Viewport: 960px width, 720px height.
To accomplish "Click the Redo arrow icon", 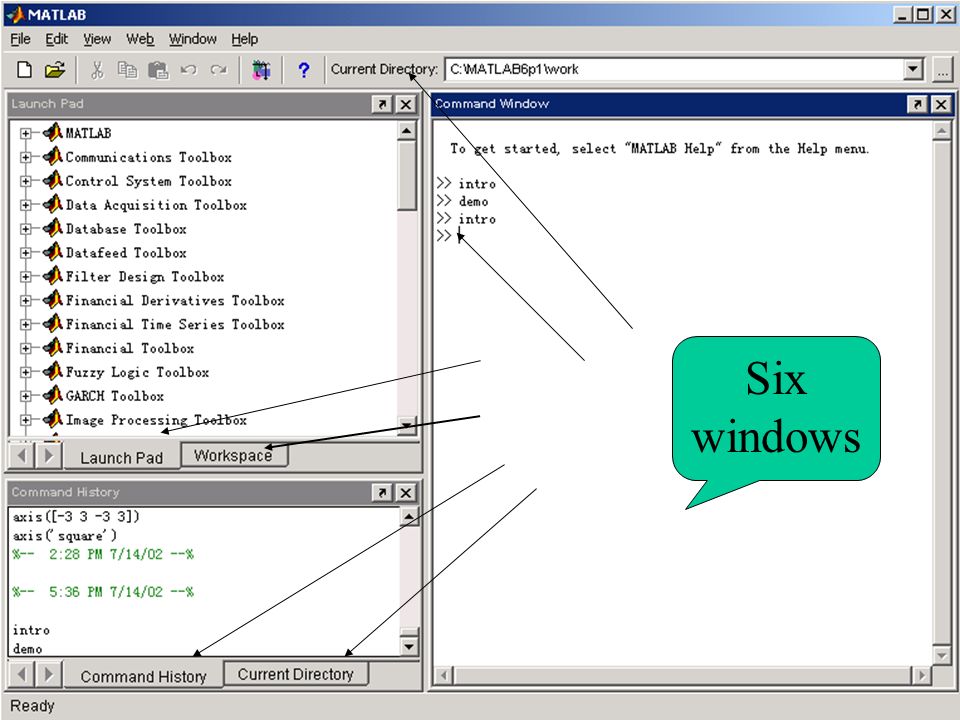I will [x=219, y=70].
